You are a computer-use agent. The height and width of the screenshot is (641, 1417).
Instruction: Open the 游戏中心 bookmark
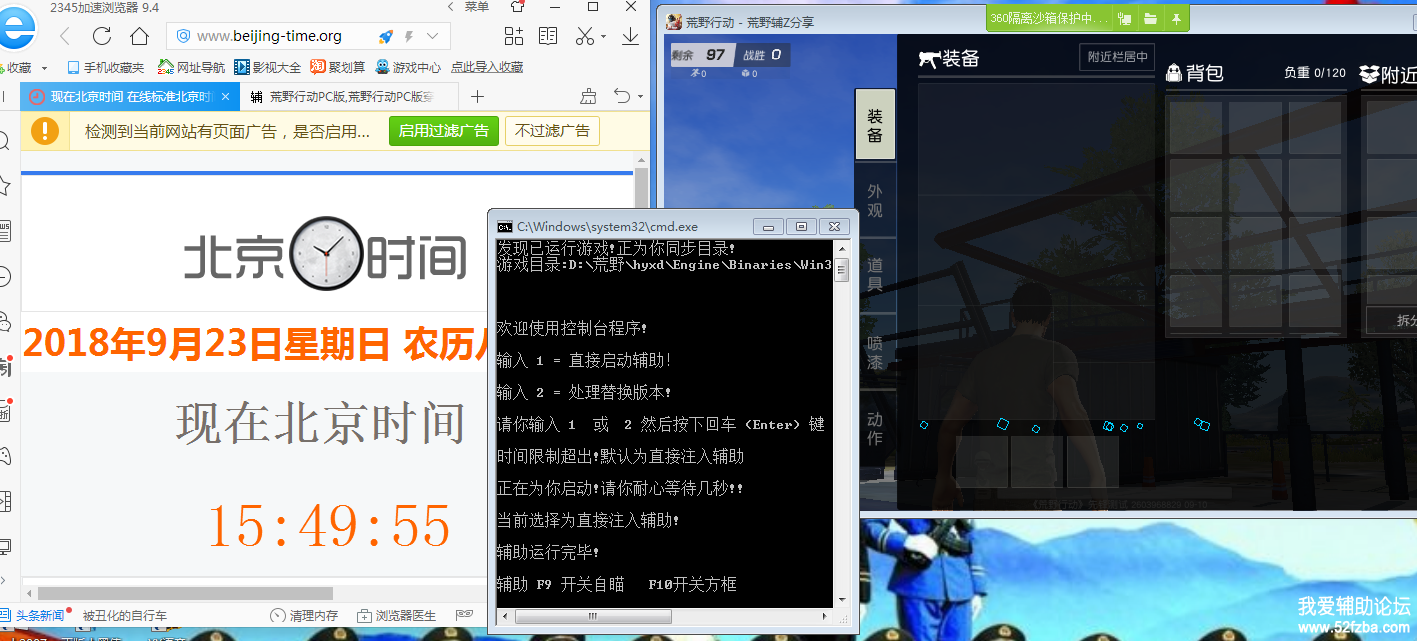408,68
